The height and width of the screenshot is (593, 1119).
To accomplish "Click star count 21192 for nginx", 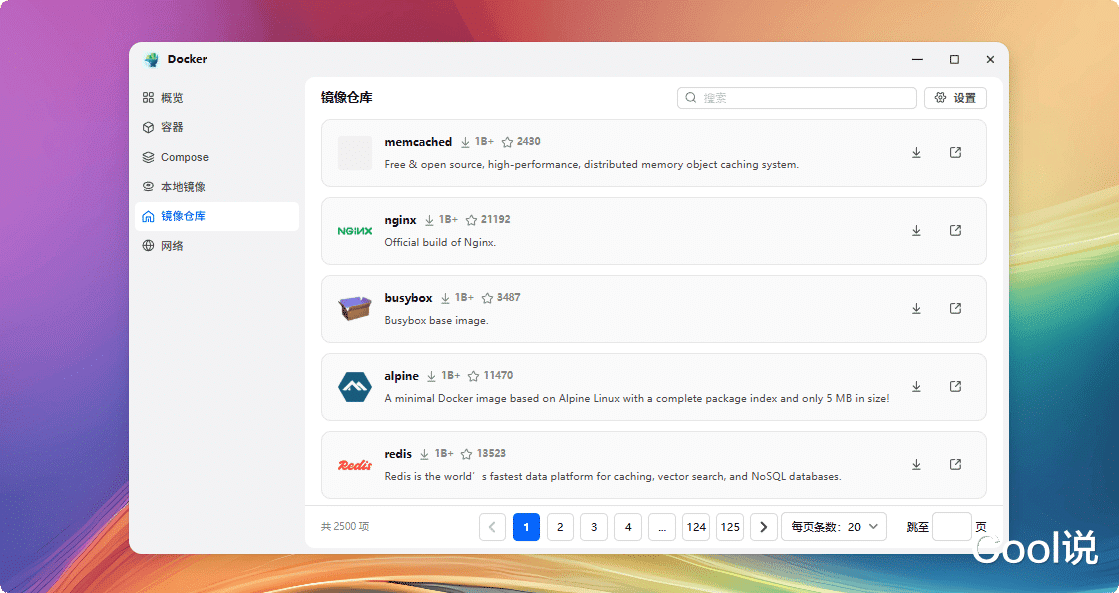I will coord(495,220).
